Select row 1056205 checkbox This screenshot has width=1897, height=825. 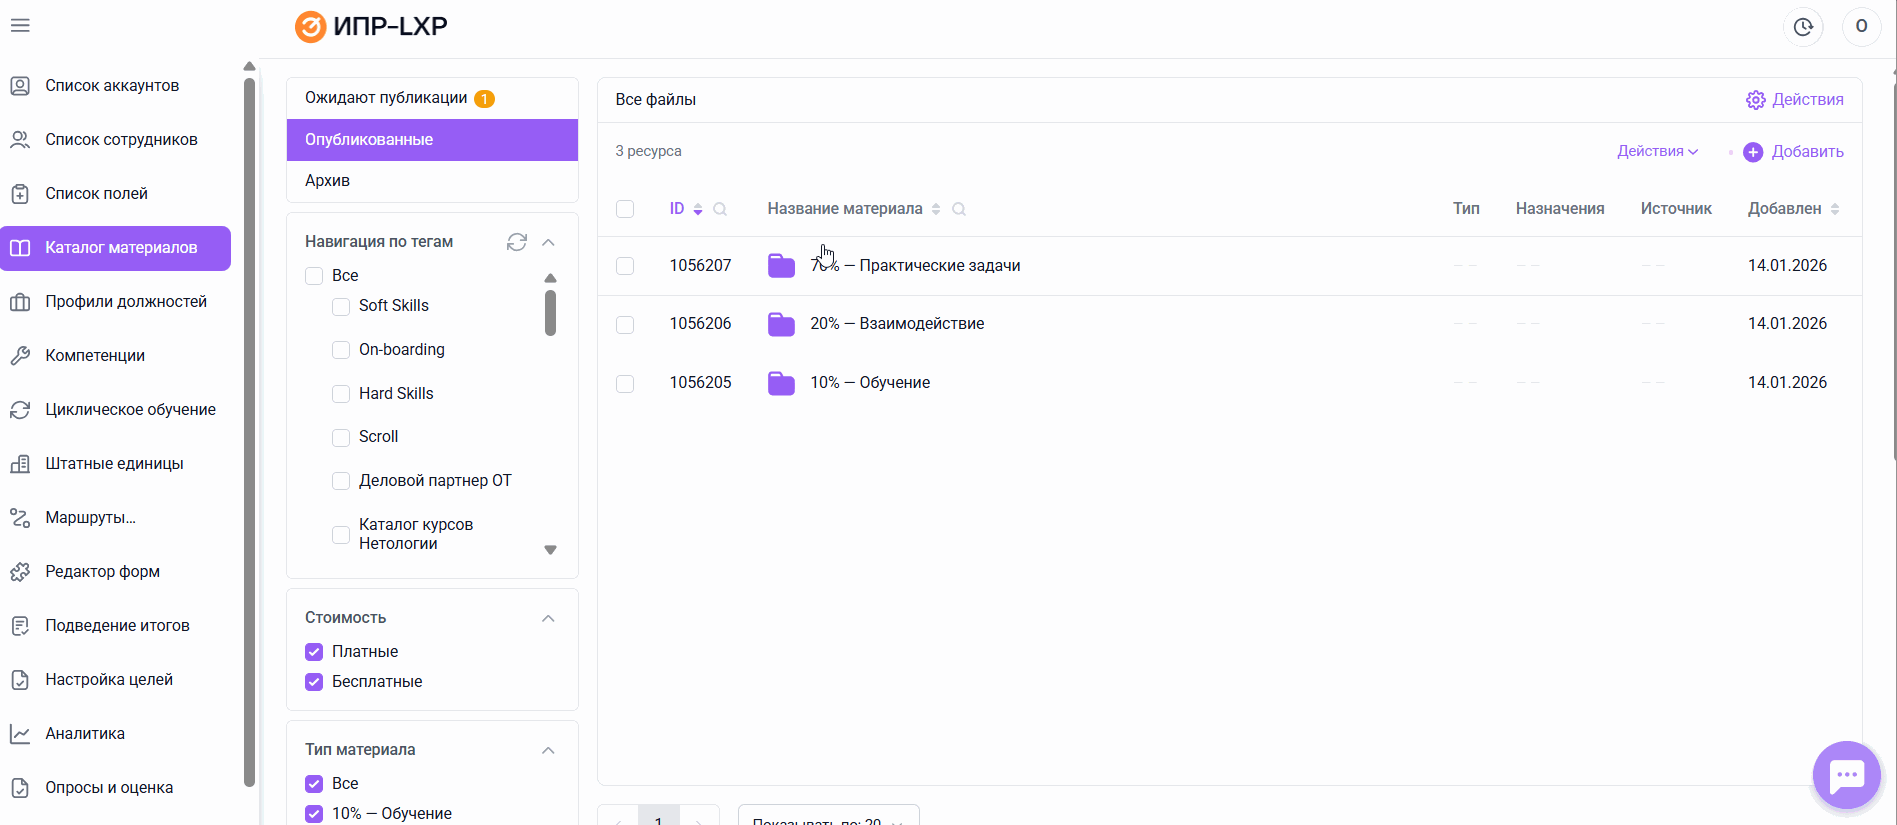click(625, 384)
